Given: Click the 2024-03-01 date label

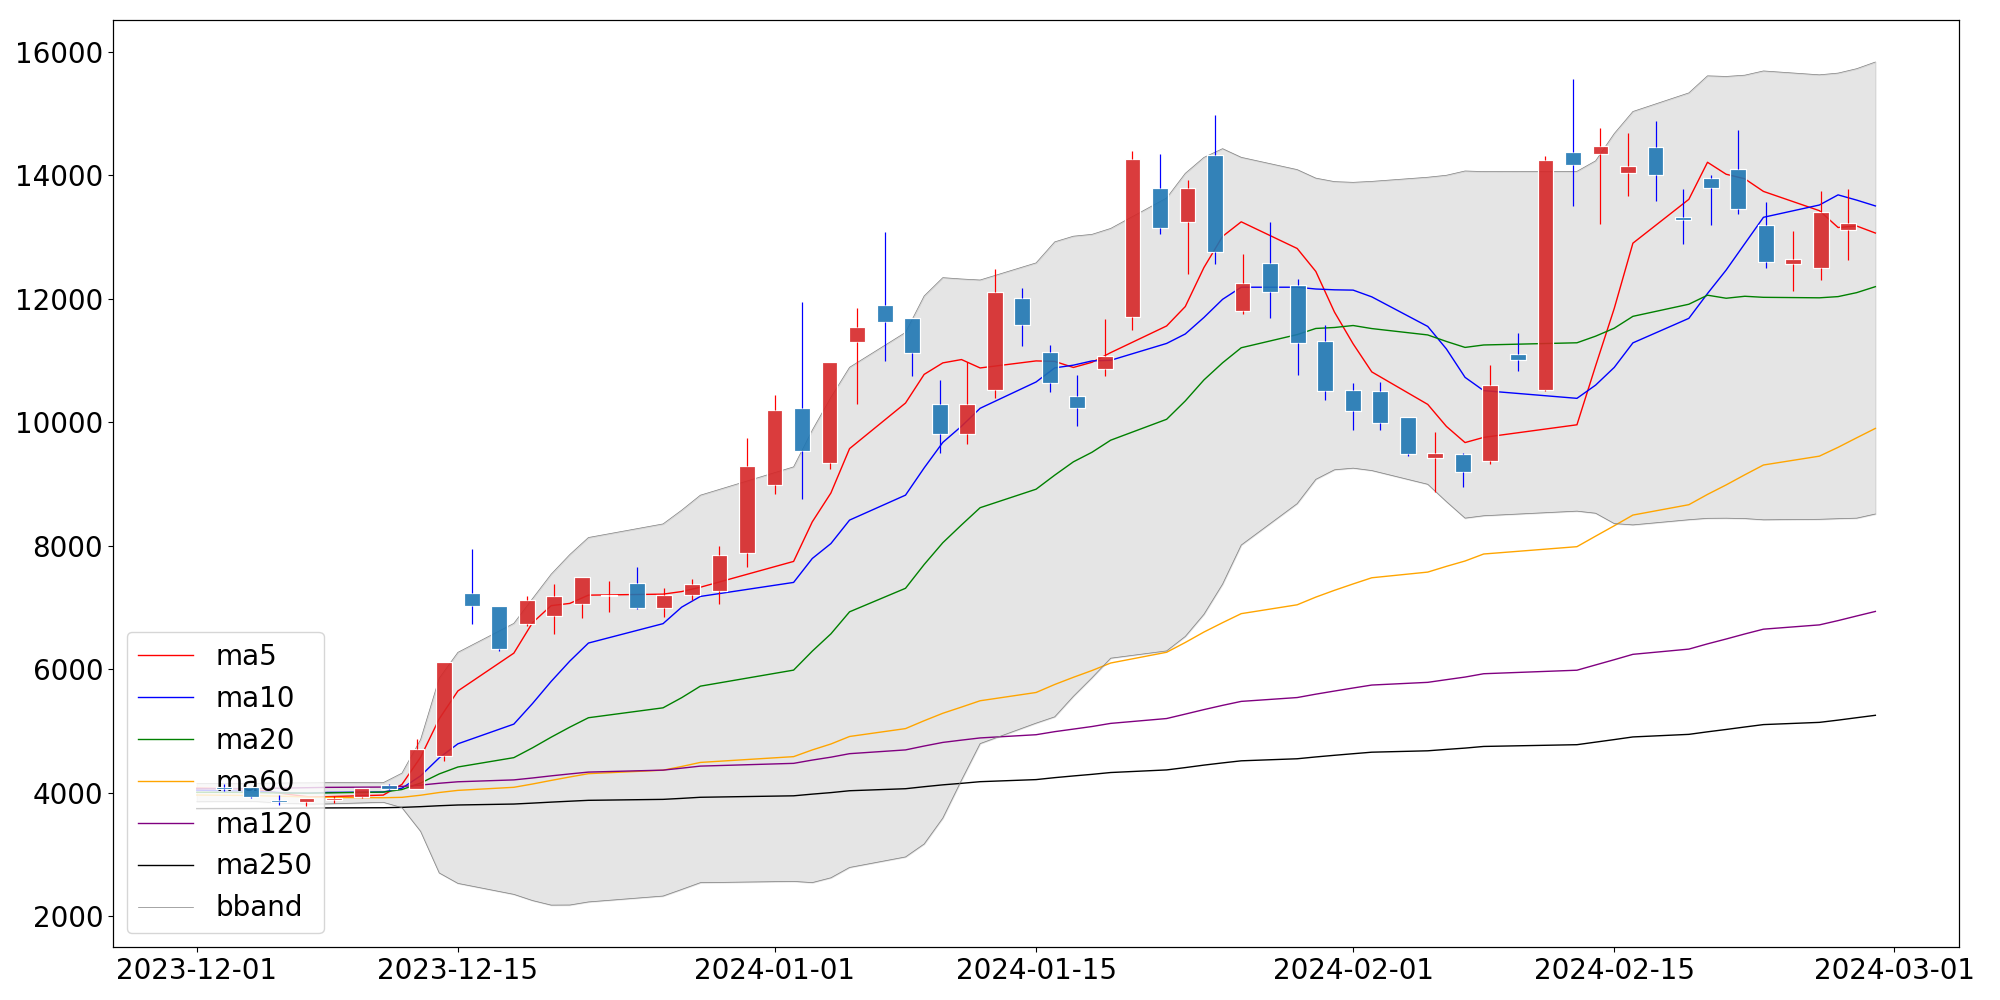Looking at the screenshot, I should pyautogui.click(x=1894, y=970).
